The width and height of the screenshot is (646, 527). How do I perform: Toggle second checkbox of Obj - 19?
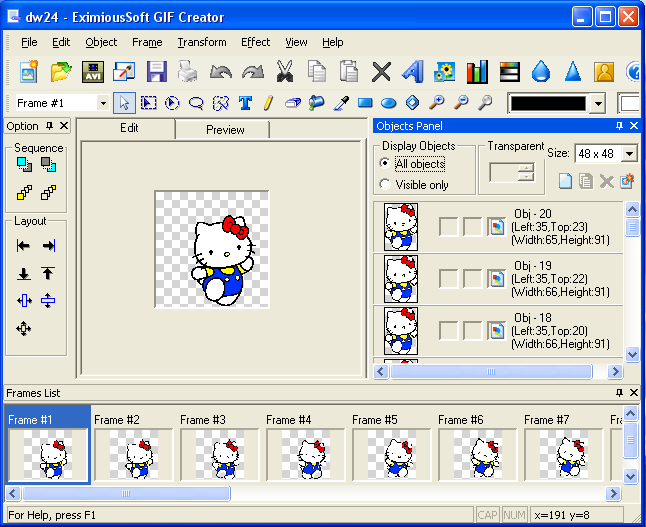pos(473,279)
